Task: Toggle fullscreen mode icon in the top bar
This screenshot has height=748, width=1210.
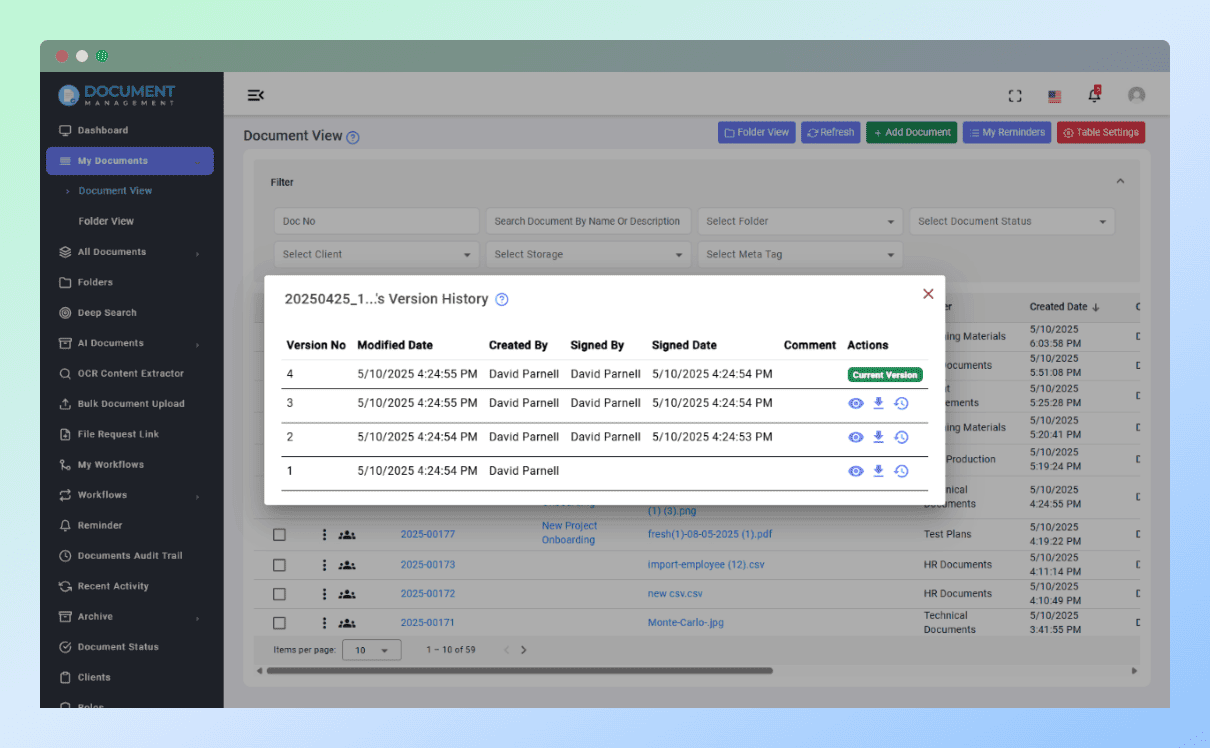Action: (x=1015, y=95)
